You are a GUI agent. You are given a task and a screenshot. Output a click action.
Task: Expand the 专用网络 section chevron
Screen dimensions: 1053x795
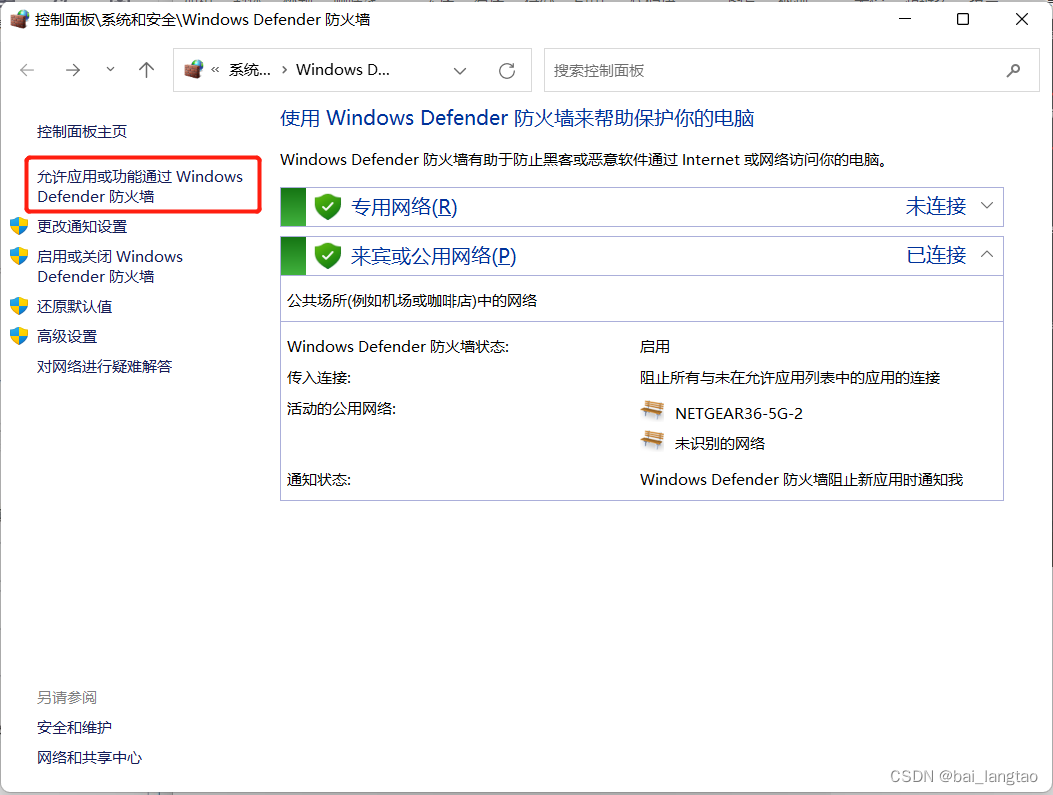[987, 205]
